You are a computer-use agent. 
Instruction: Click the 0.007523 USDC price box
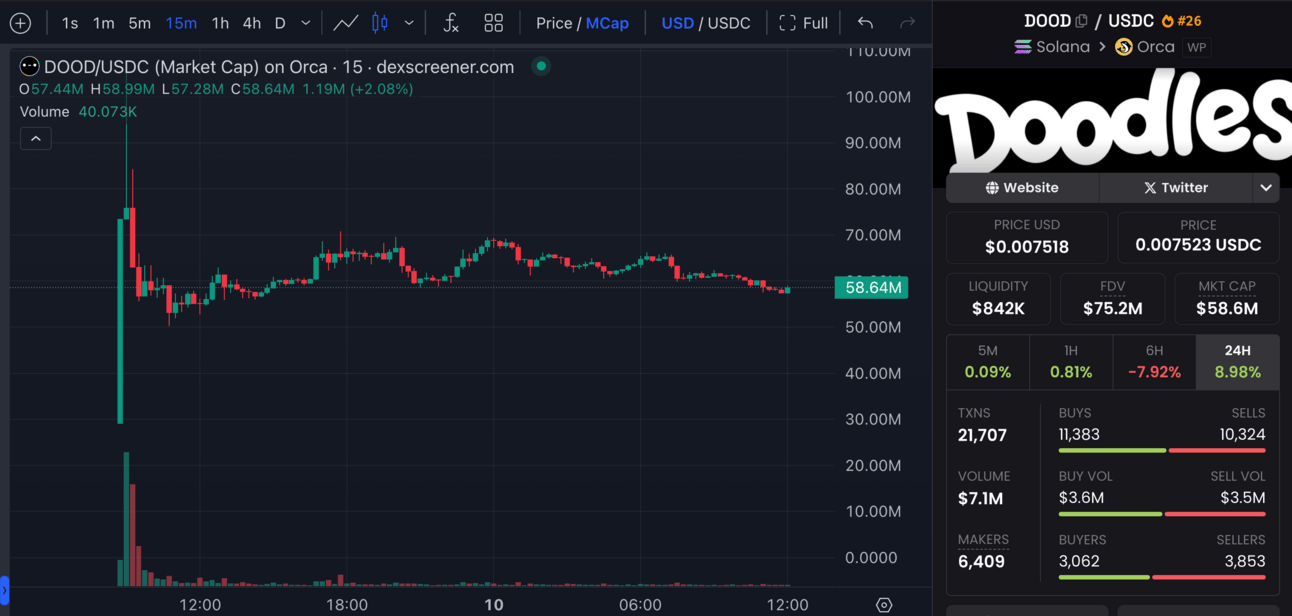click(x=1198, y=237)
